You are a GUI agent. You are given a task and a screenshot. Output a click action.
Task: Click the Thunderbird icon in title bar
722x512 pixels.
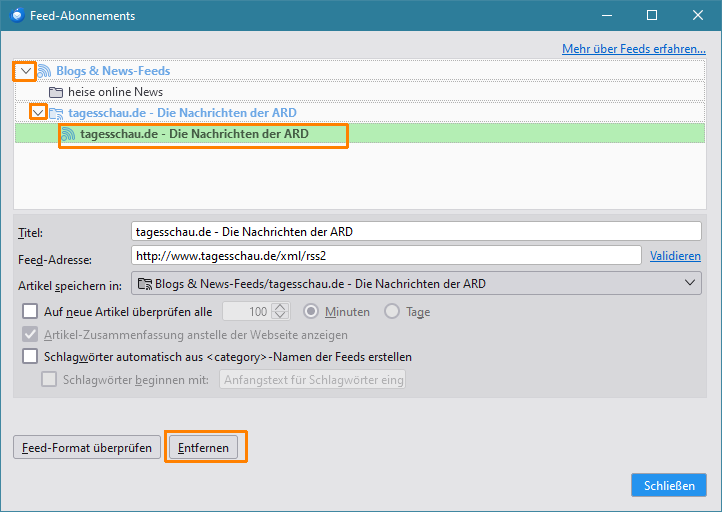(x=16, y=16)
